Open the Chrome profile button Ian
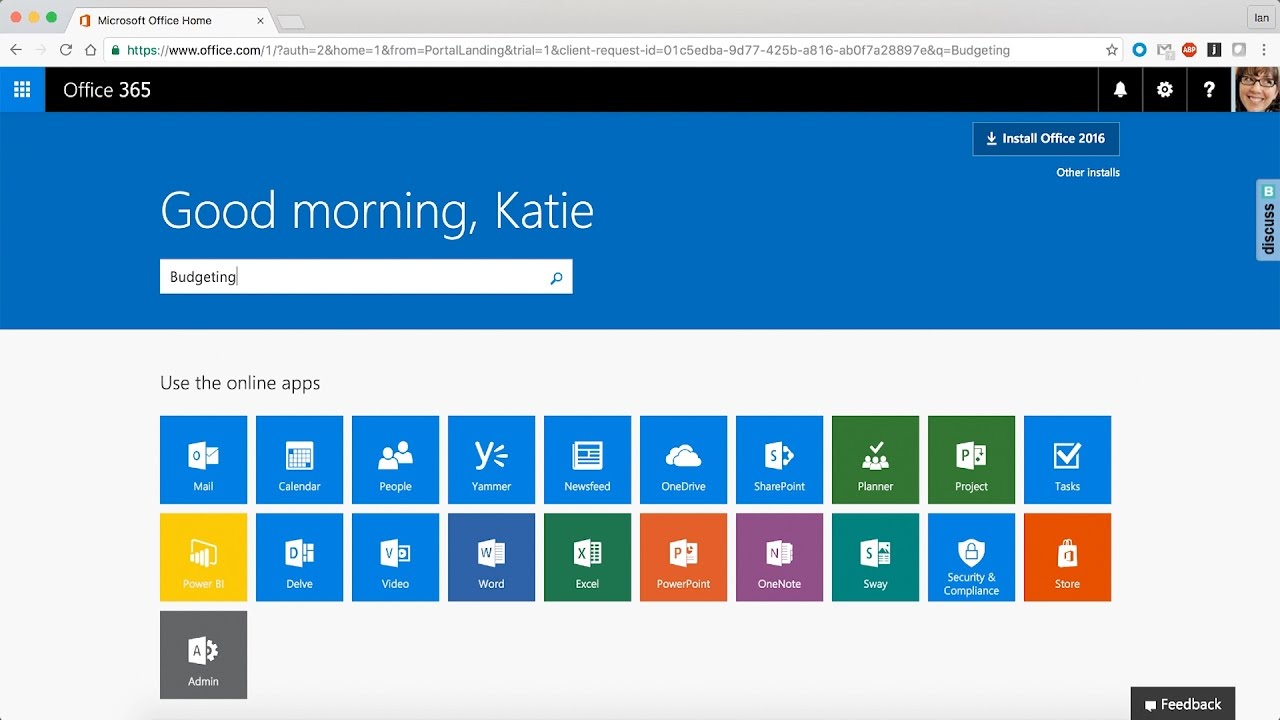 point(1261,18)
